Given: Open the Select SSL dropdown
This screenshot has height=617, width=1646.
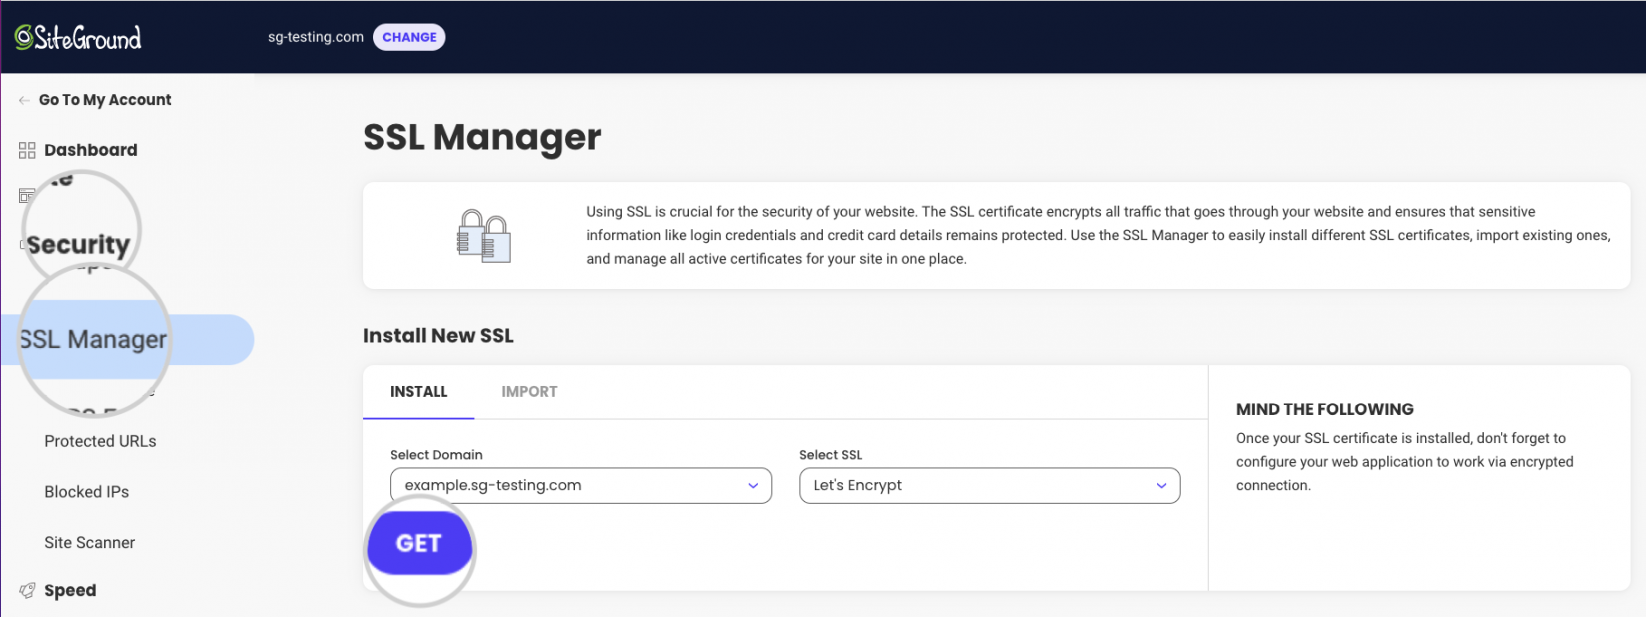Looking at the screenshot, I should coord(989,486).
